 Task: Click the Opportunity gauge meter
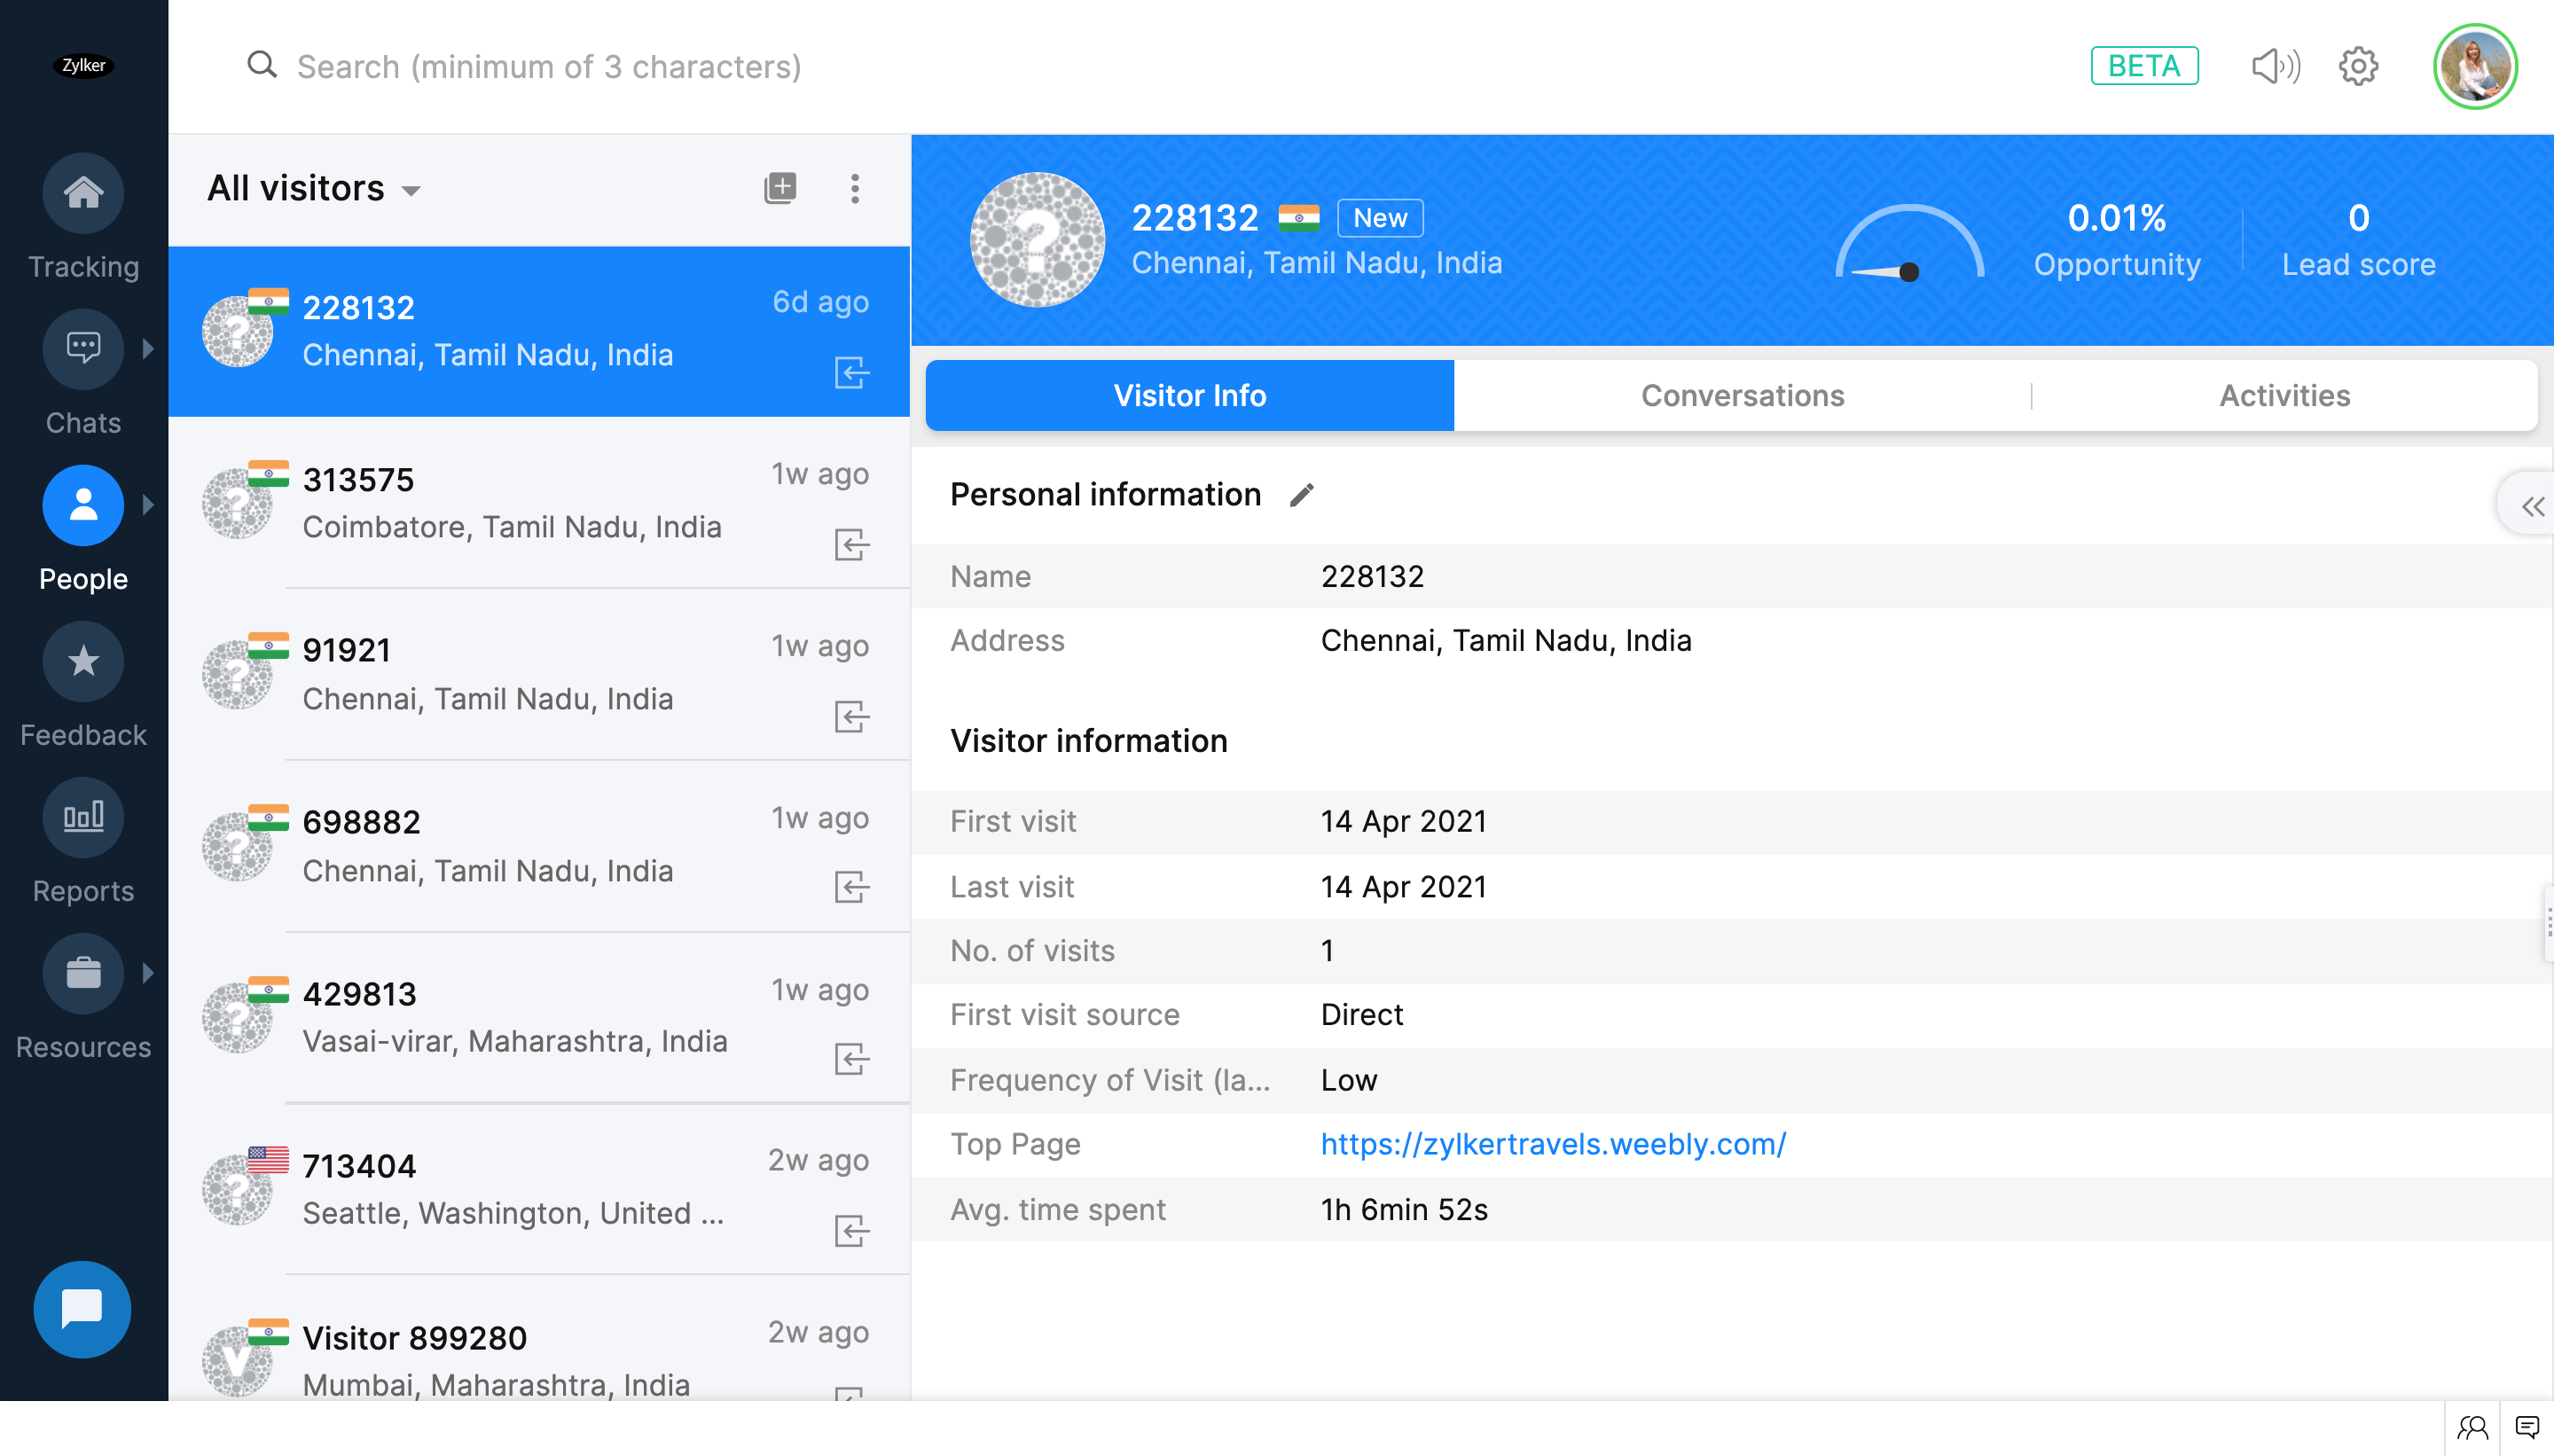1908,245
